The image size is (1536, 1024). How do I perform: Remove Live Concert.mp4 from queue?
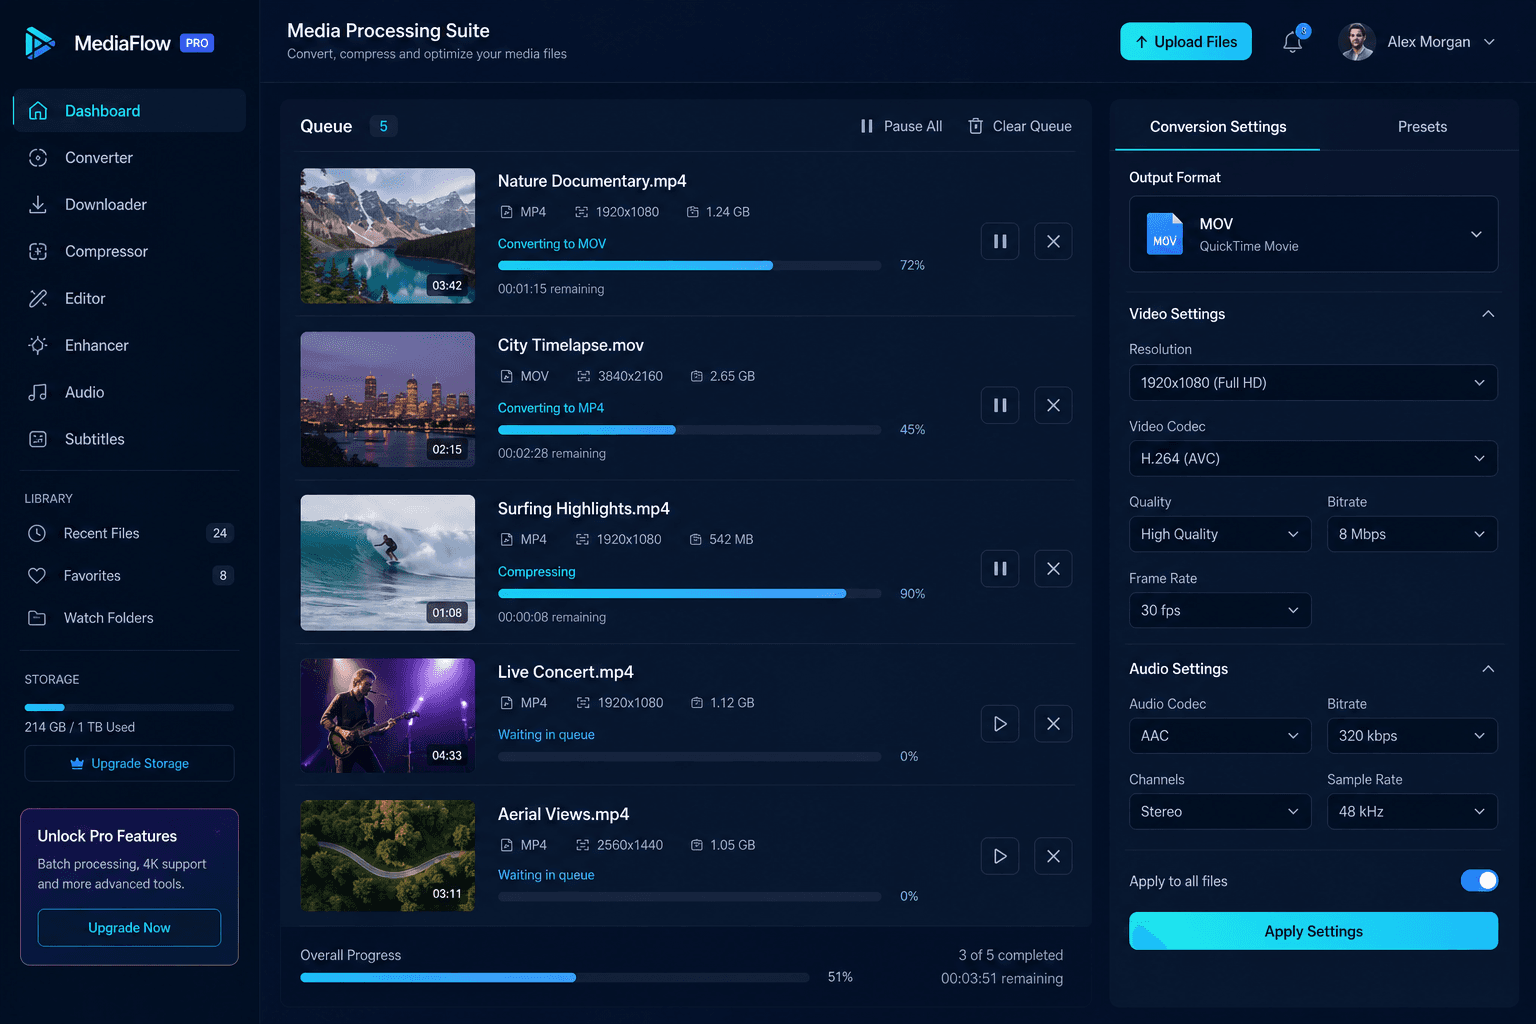coord(1053,724)
